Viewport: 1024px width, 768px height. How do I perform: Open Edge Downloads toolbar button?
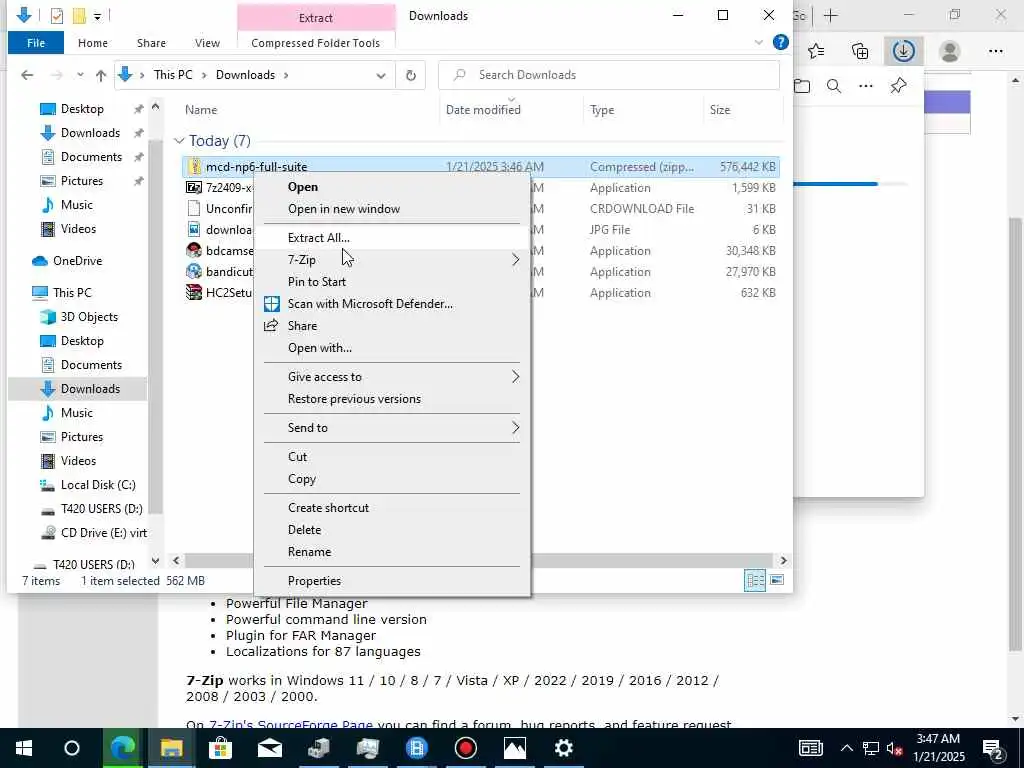(x=903, y=51)
